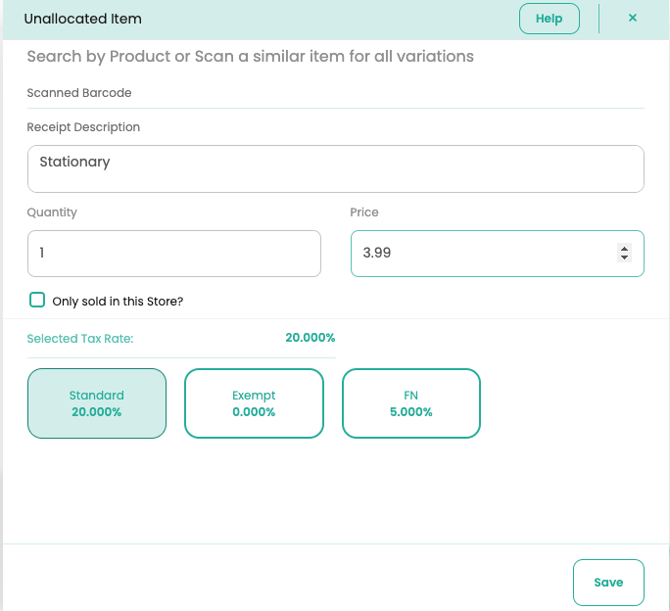The width and height of the screenshot is (670, 611).
Task: Click the Unallocated Item dialog title
Action: coord(83,19)
